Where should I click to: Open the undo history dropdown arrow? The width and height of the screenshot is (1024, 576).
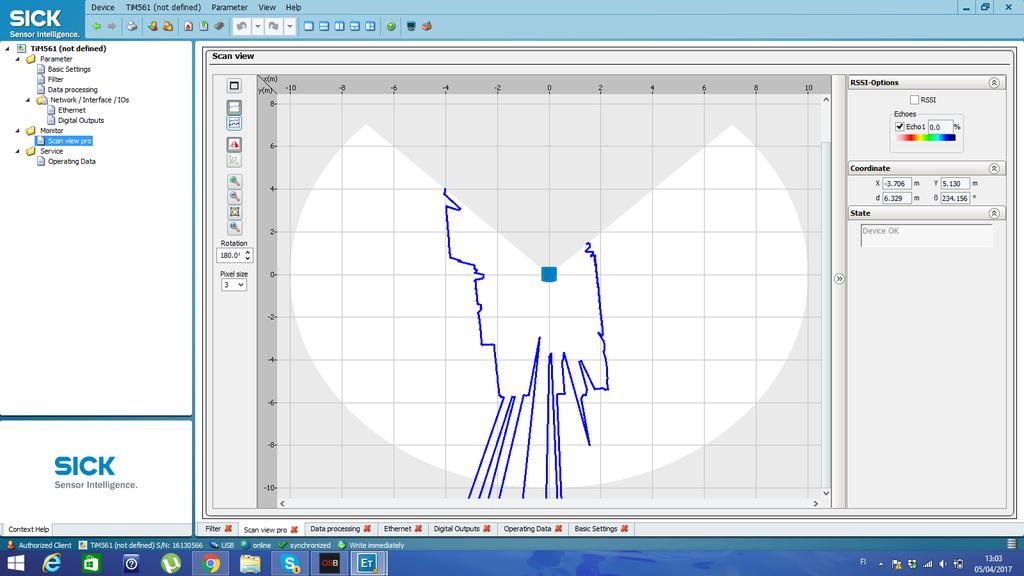point(258,26)
